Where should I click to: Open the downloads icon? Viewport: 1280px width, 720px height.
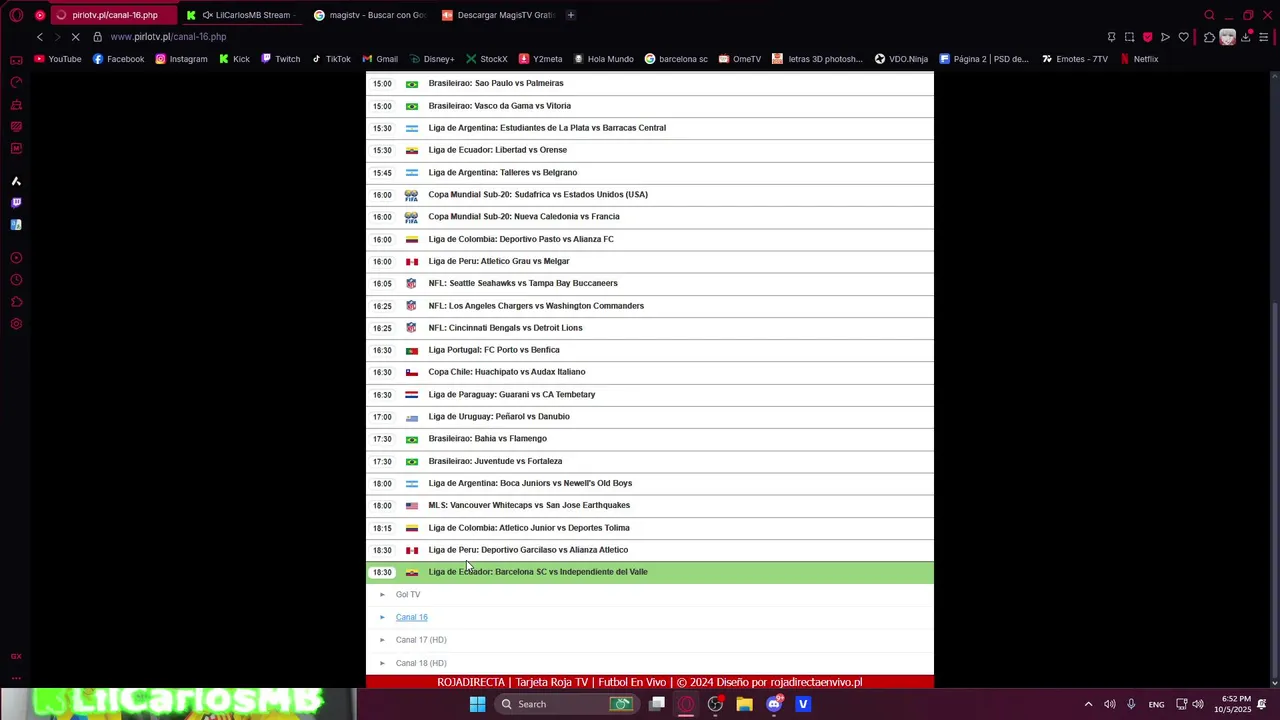click(x=1245, y=37)
